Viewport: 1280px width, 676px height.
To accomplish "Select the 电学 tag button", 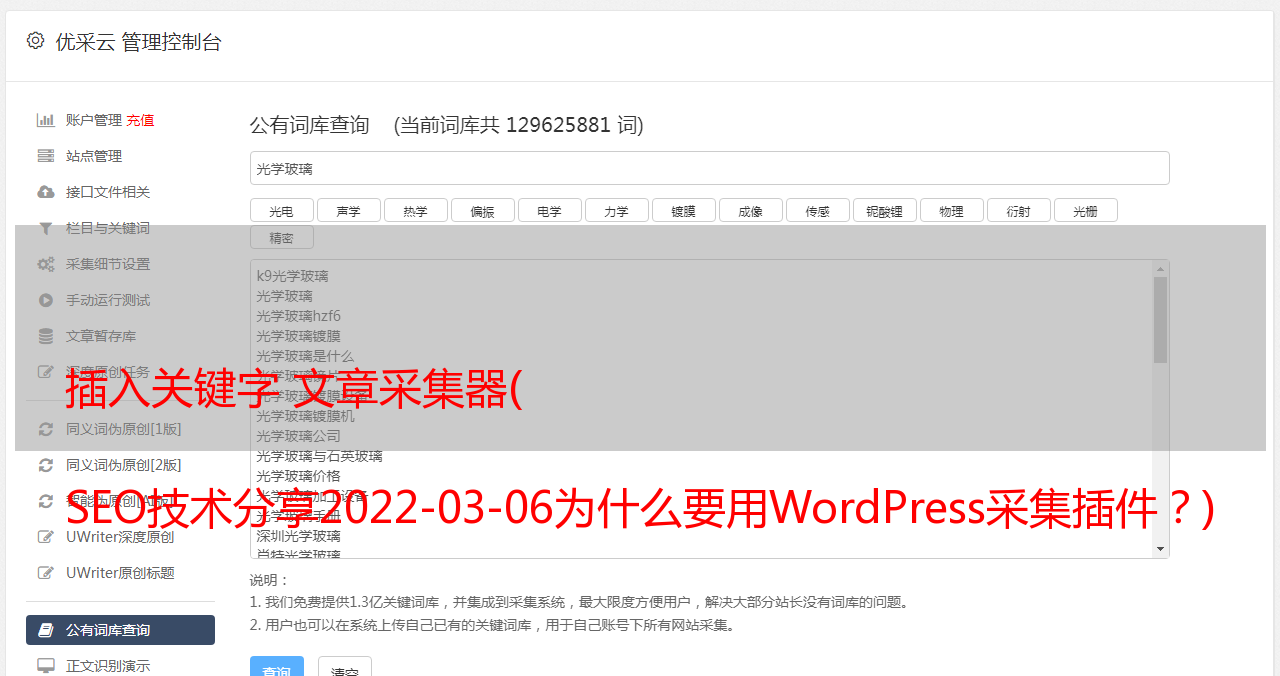I will click(549, 210).
